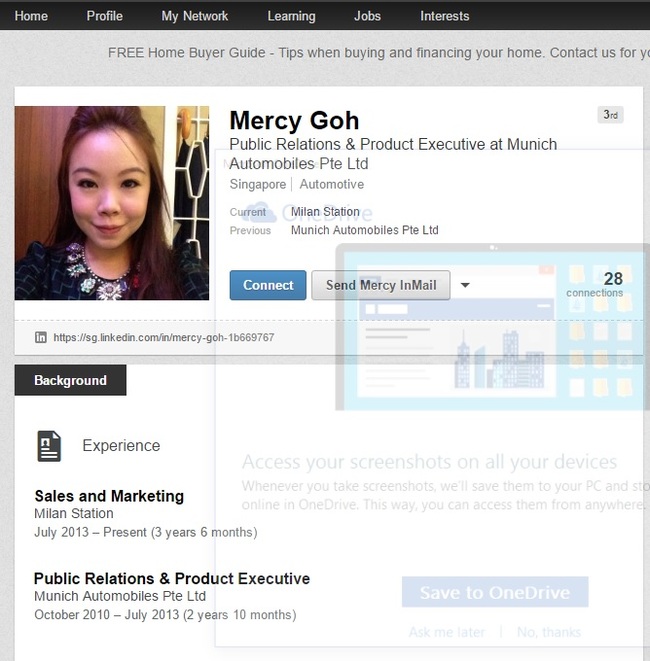Select the Background section tab
Image resolution: width=650 pixels, height=661 pixels.
70,380
